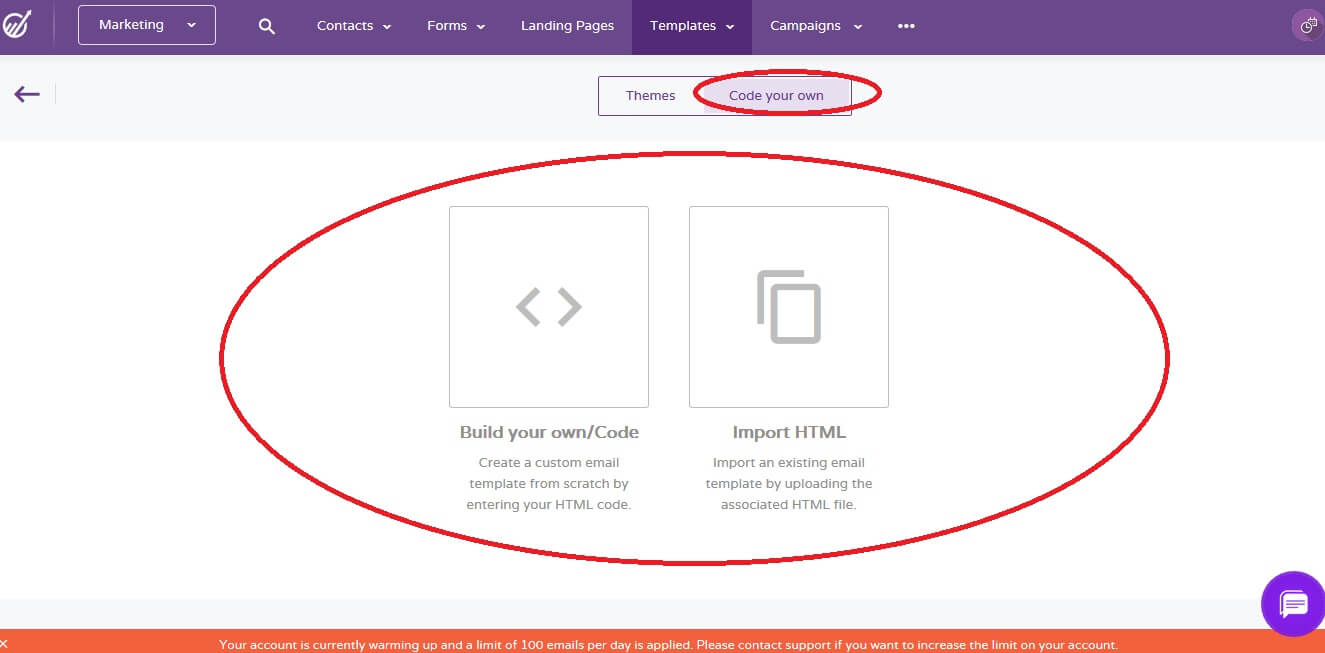Open the Campaigns dropdown

pyautogui.click(x=815, y=26)
